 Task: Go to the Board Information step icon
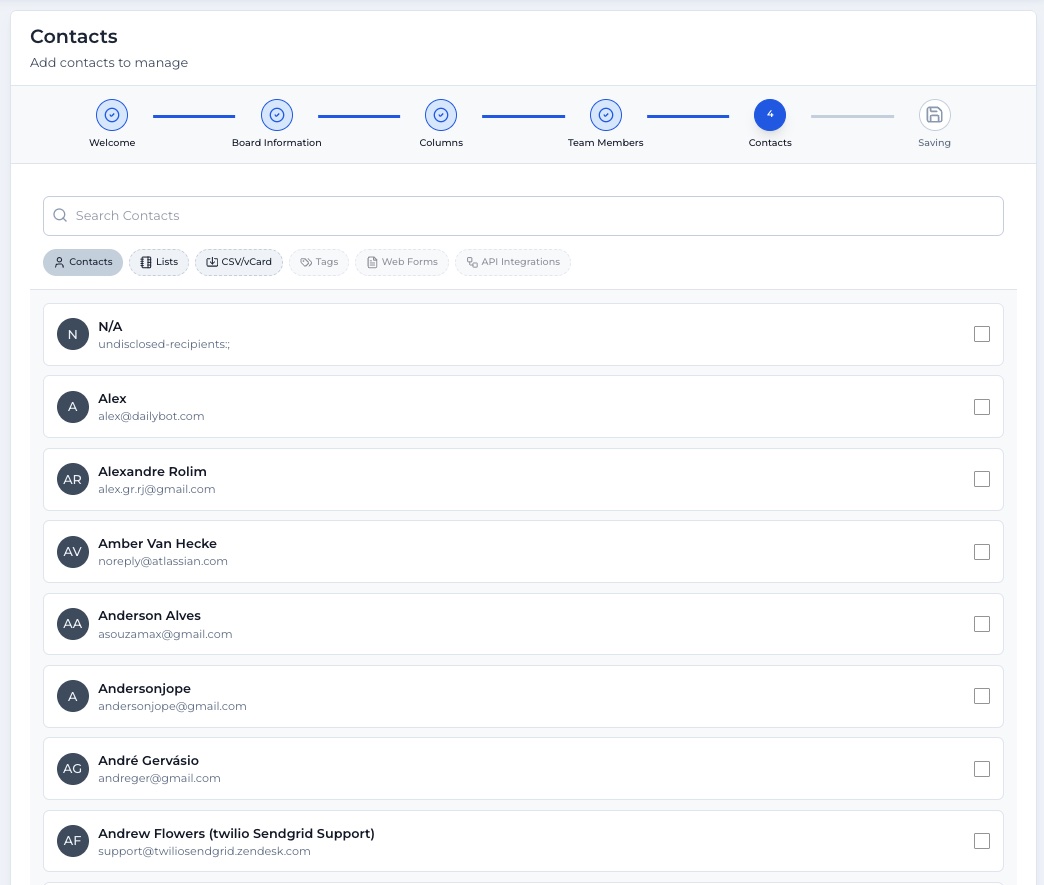pyautogui.click(x=277, y=115)
